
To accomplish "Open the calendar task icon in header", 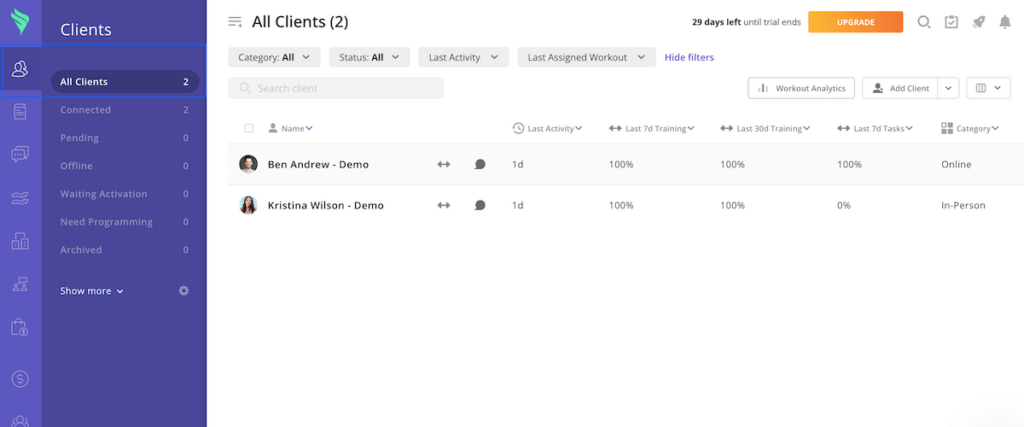I will 951,22.
